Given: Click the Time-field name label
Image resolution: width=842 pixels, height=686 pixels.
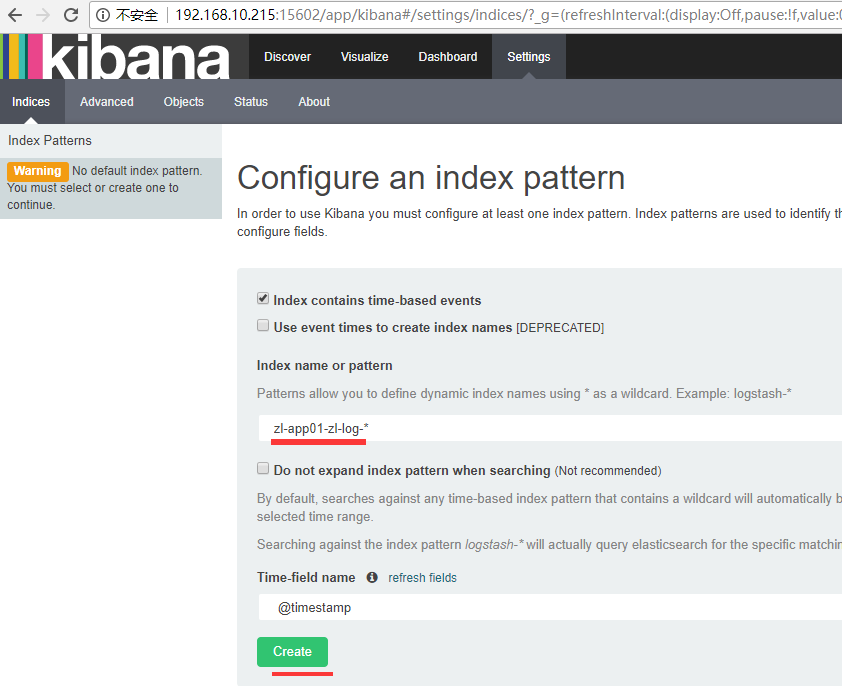Looking at the screenshot, I should (306, 577).
